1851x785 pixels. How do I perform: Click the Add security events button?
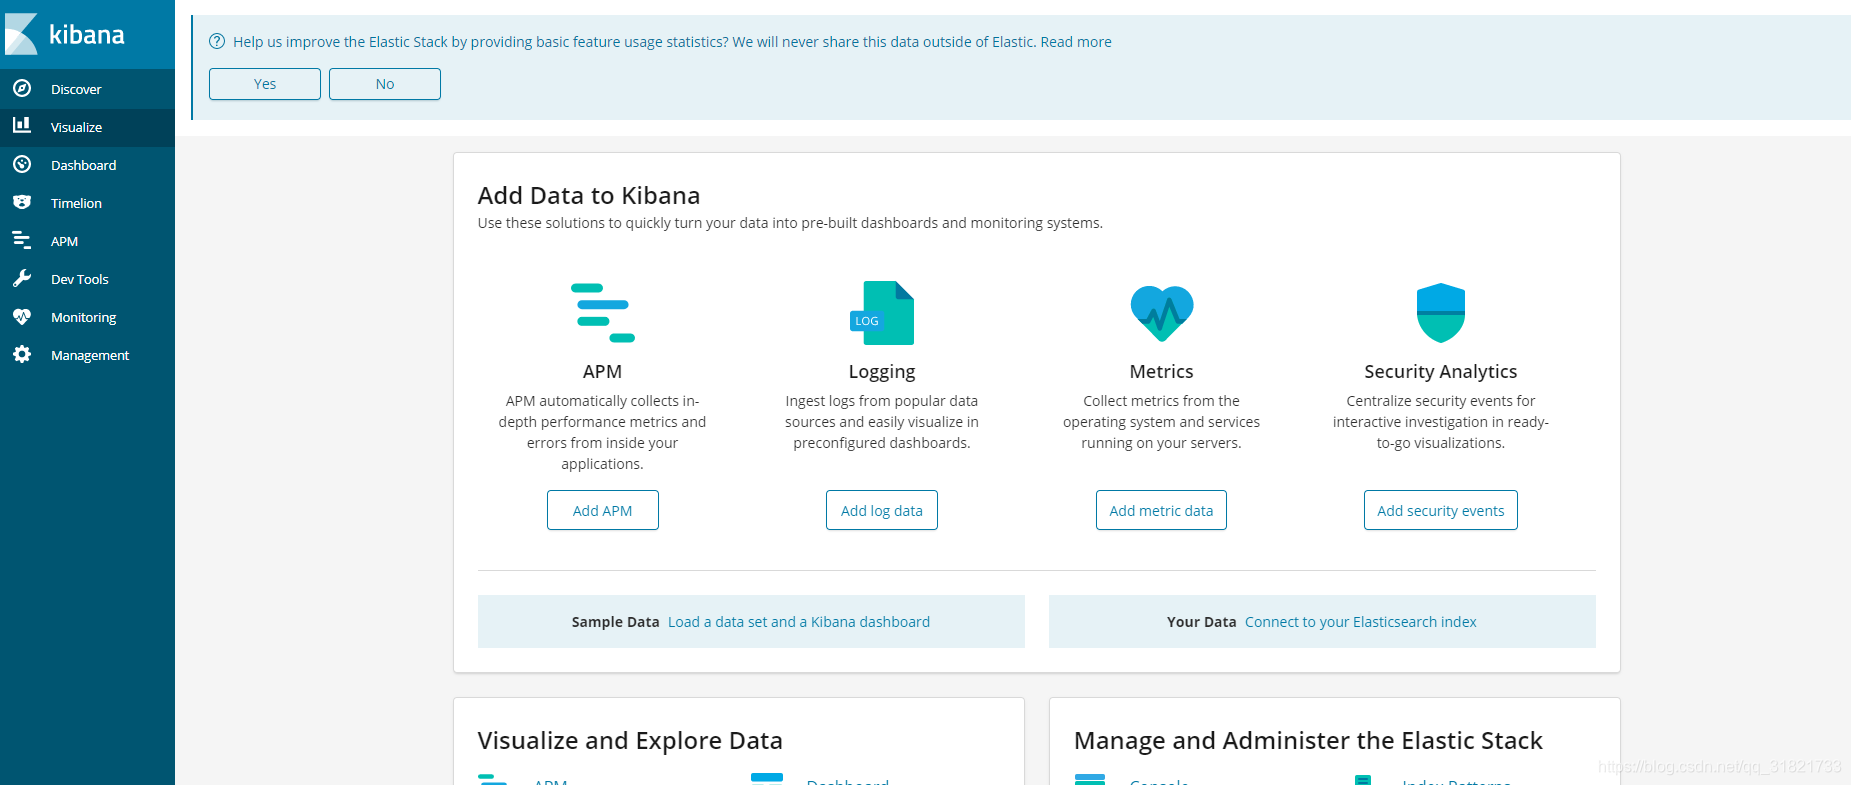[x=1441, y=510]
